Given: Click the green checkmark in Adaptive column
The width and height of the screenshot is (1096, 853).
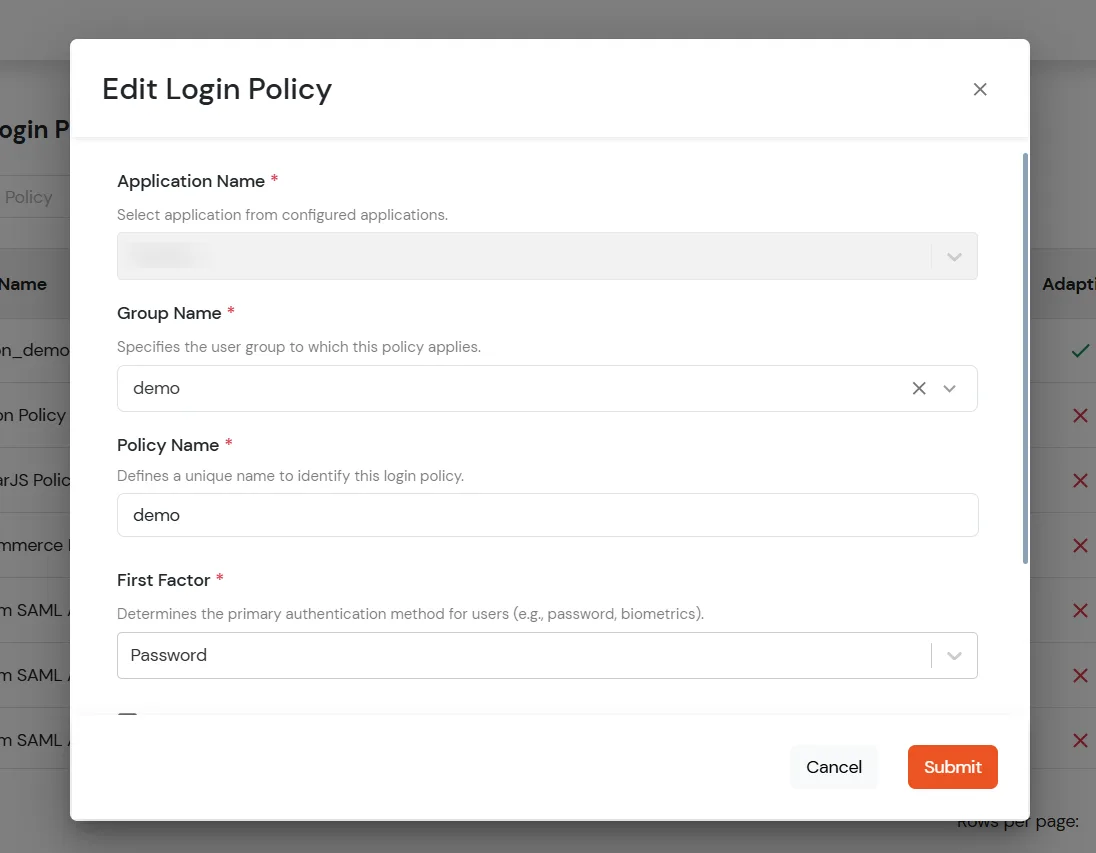Looking at the screenshot, I should [1080, 350].
